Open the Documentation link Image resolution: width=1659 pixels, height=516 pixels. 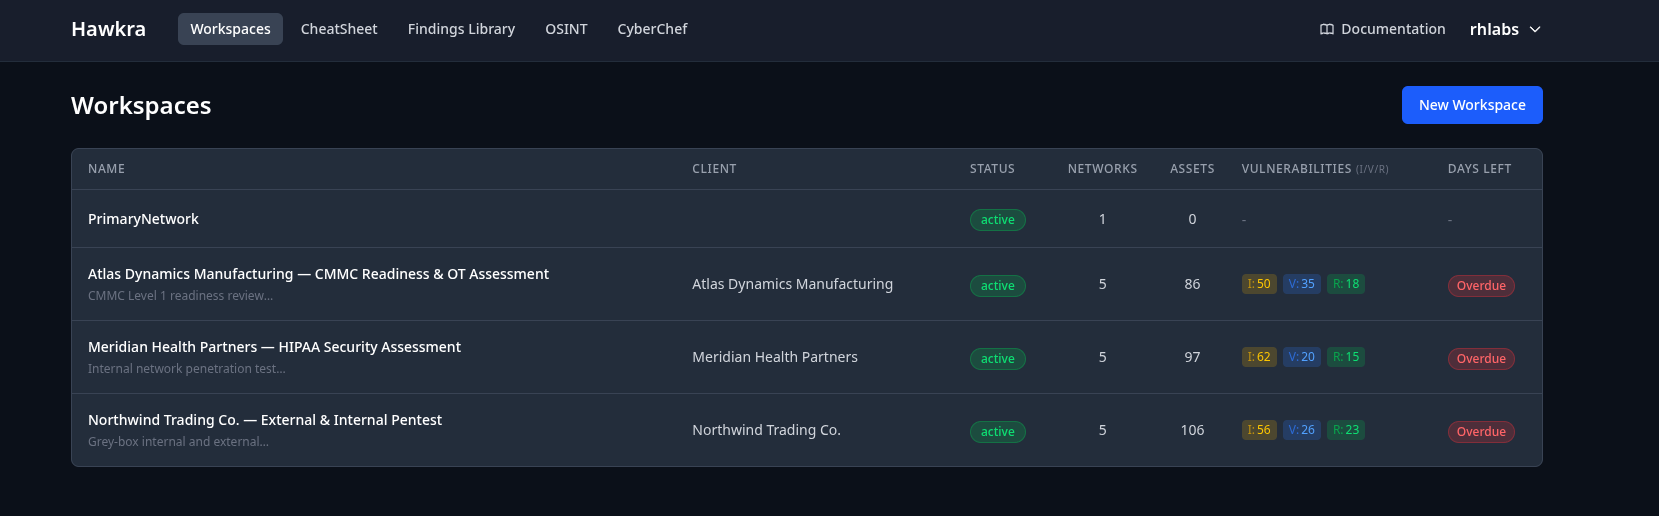click(1383, 29)
